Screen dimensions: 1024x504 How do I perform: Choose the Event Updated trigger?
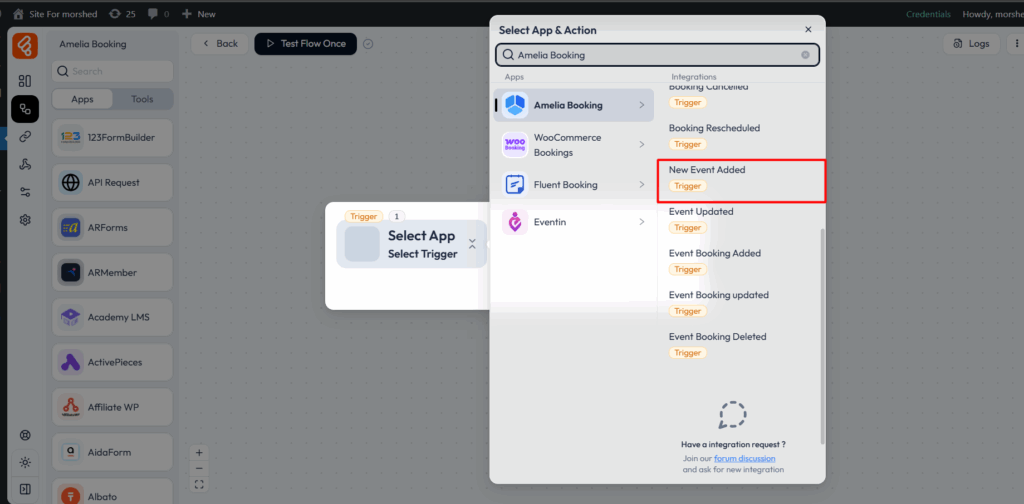(x=701, y=212)
